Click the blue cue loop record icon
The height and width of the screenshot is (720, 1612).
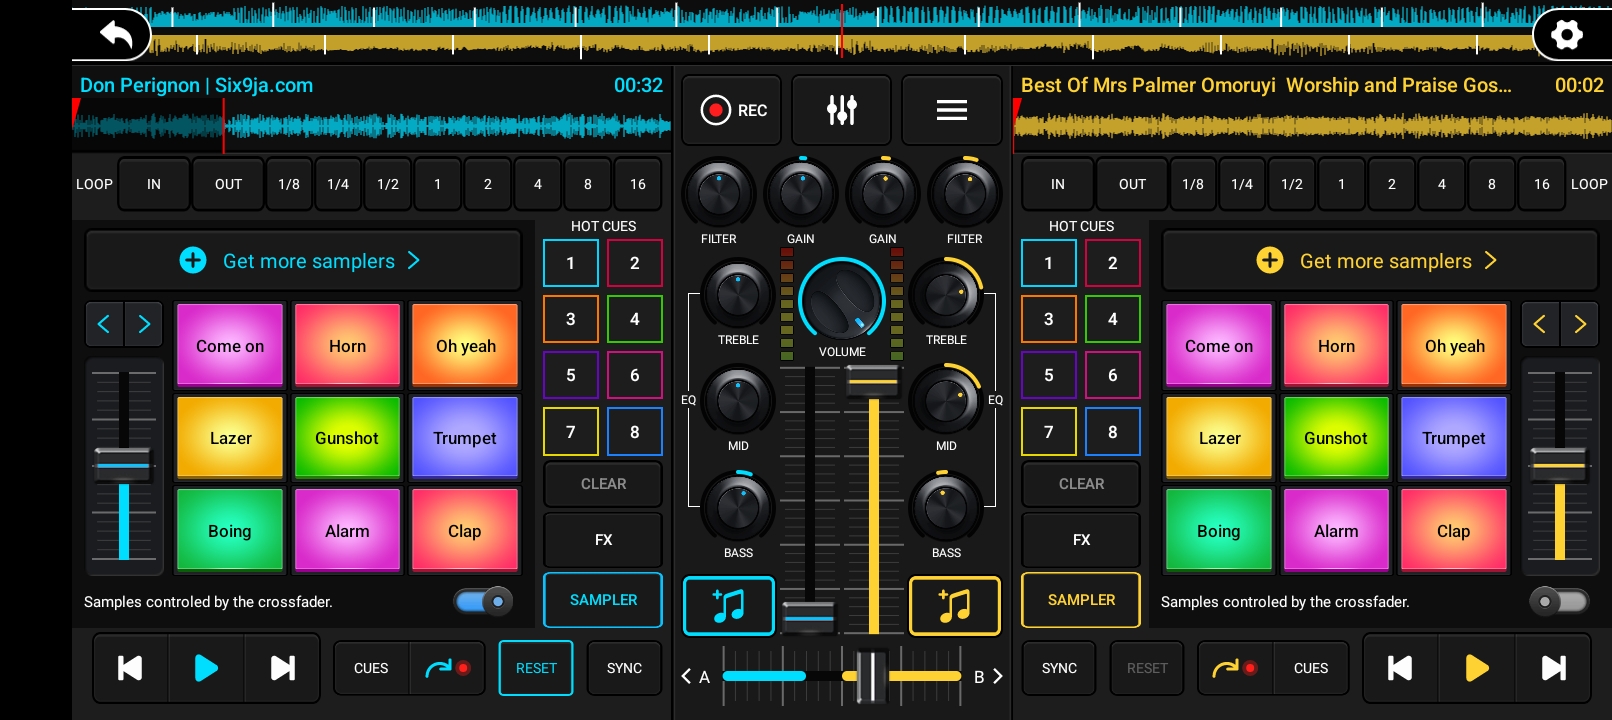pyautogui.click(x=447, y=668)
